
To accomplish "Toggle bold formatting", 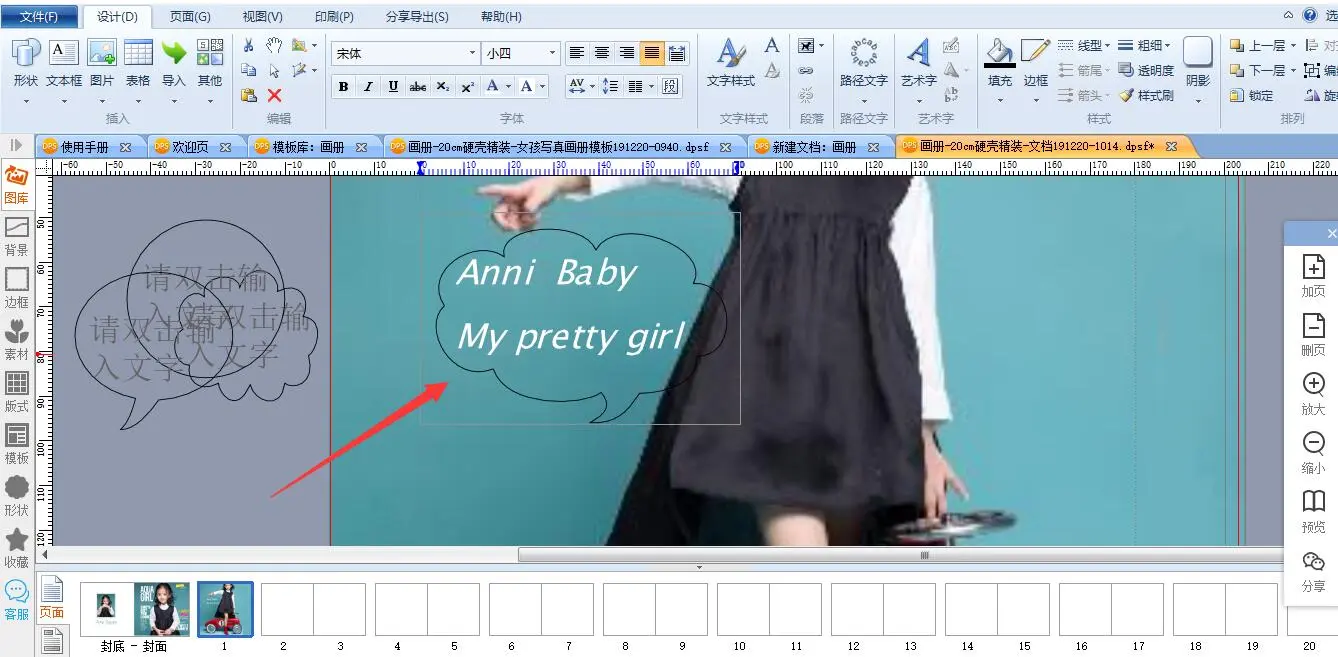I will pyautogui.click(x=343, y=87).
